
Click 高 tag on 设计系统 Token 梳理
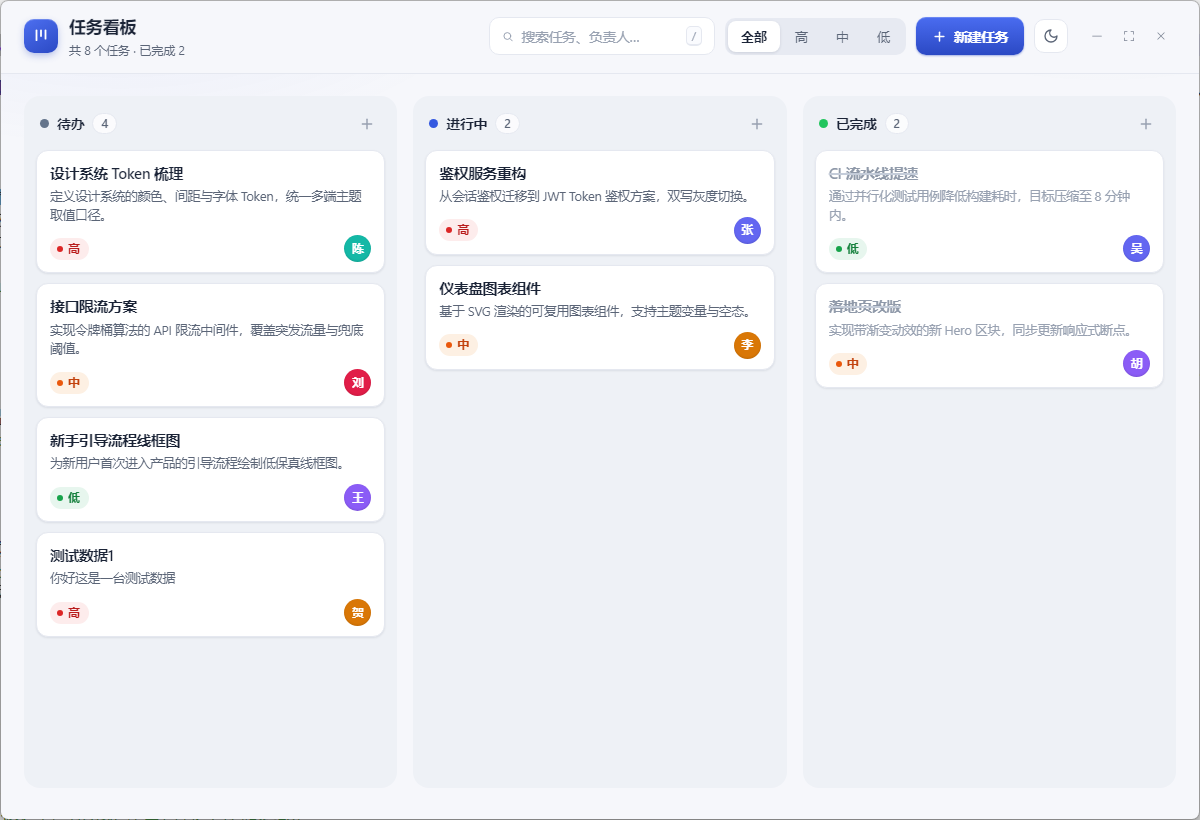point(69,249)
